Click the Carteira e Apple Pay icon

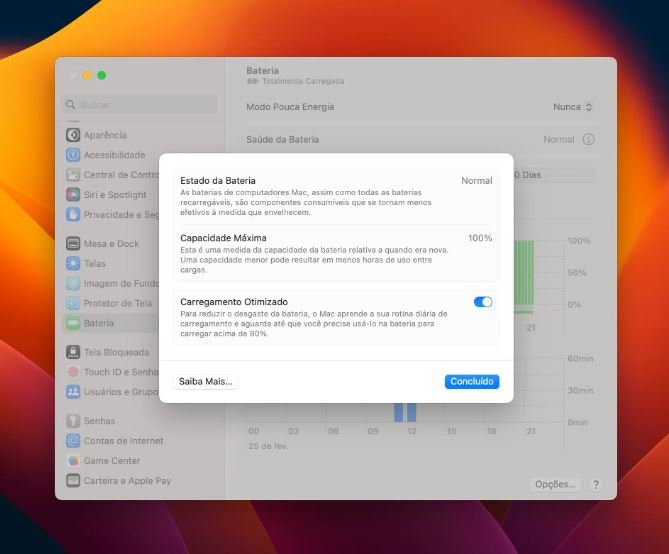[73, 481]
